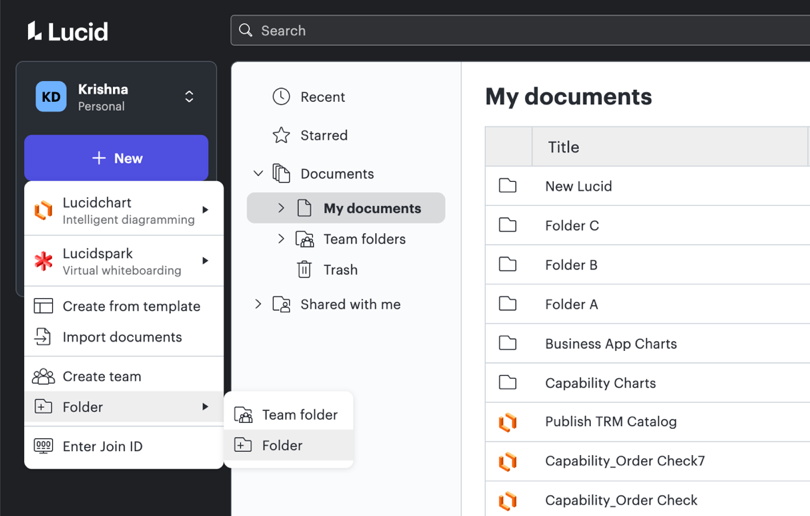Expand the Folder submenu arrow

[205, 407]
